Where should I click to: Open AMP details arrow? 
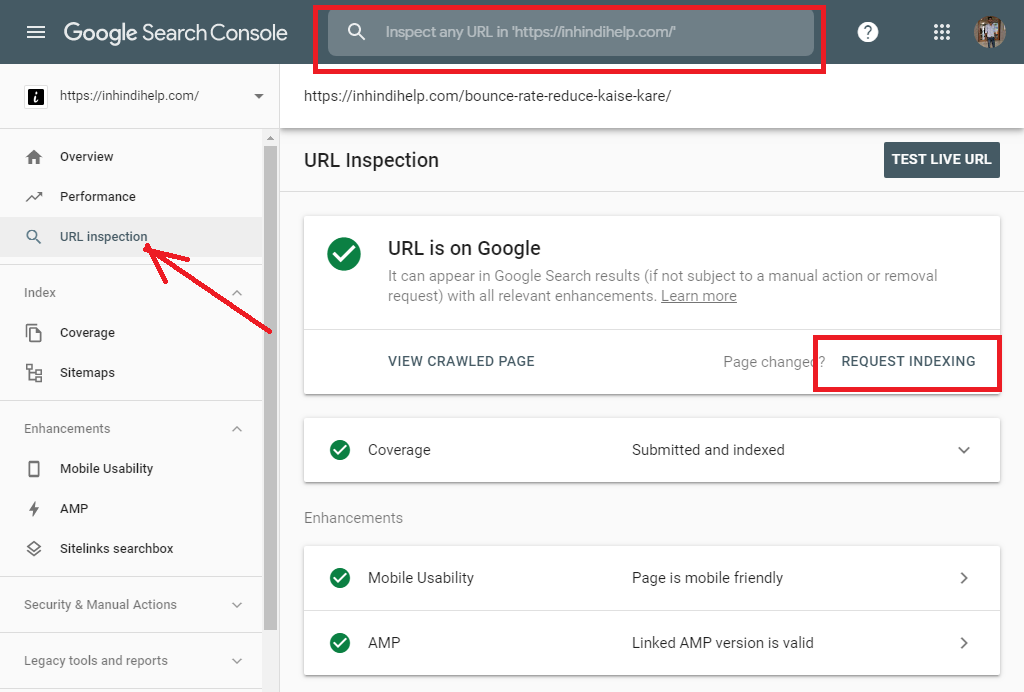coord(963,643)
